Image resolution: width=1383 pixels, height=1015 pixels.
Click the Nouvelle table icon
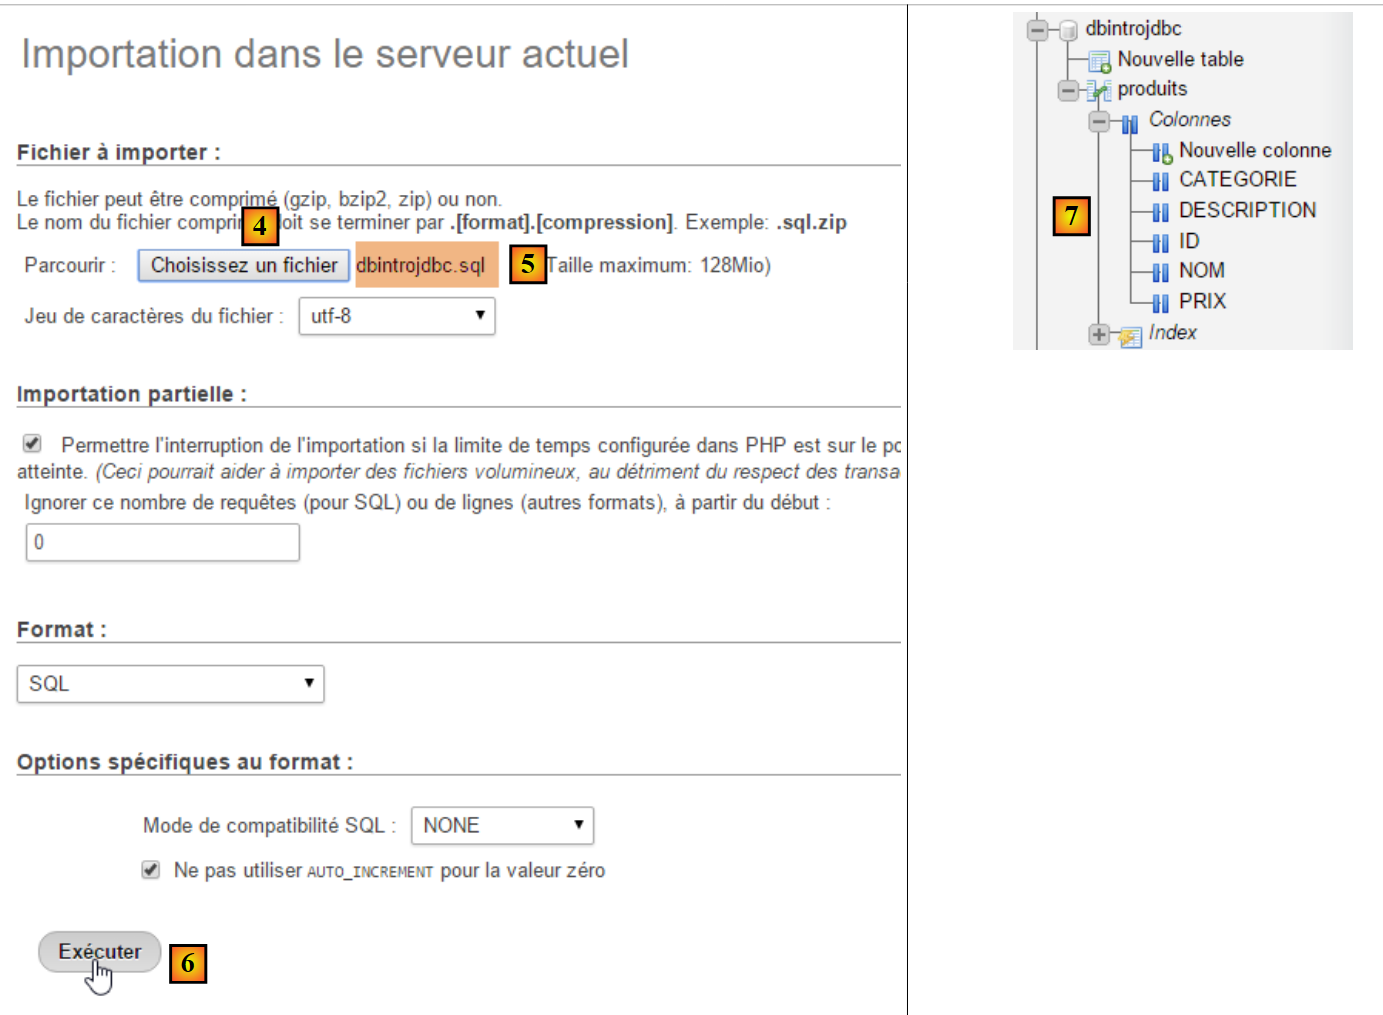click(1099, 61)
